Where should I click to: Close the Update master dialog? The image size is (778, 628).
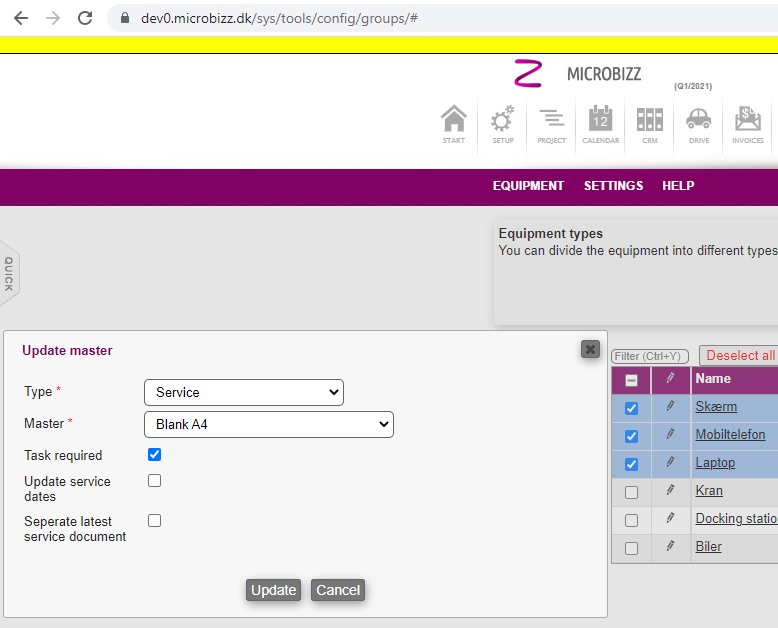[x=590, y=349]
